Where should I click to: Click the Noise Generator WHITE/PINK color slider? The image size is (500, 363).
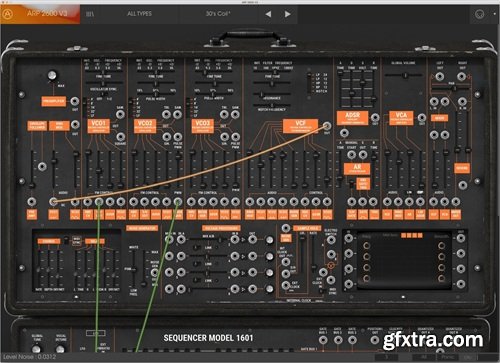[x=134, y=269]
